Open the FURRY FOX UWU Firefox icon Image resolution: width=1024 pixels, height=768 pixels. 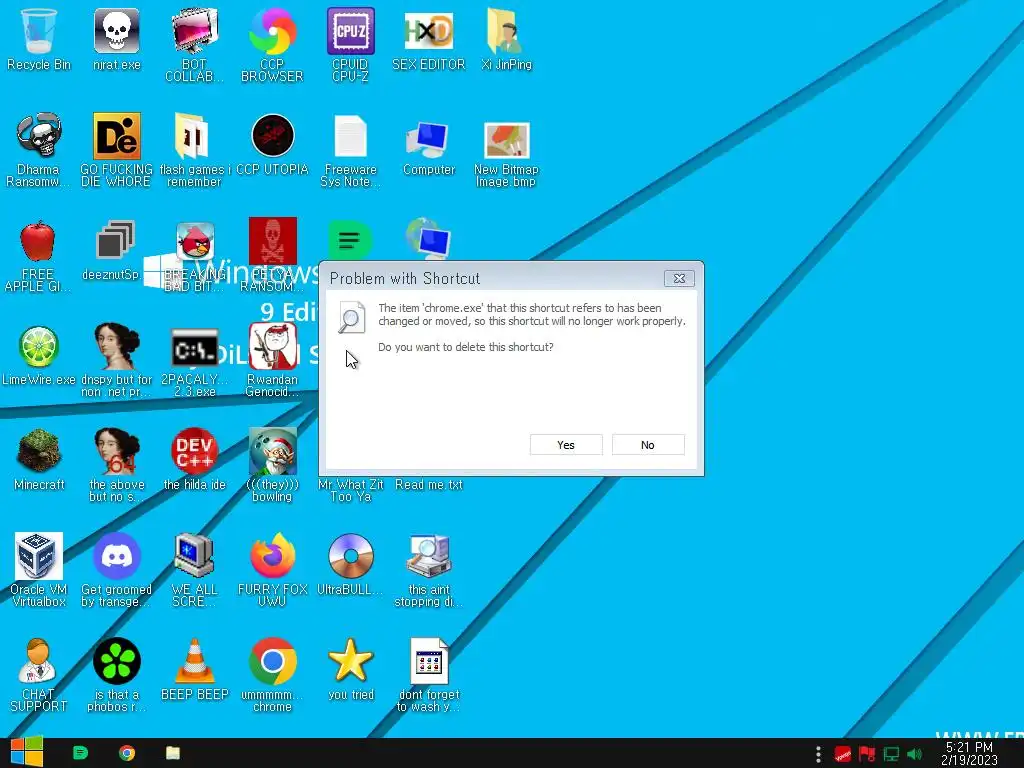[x=272, y=556]
